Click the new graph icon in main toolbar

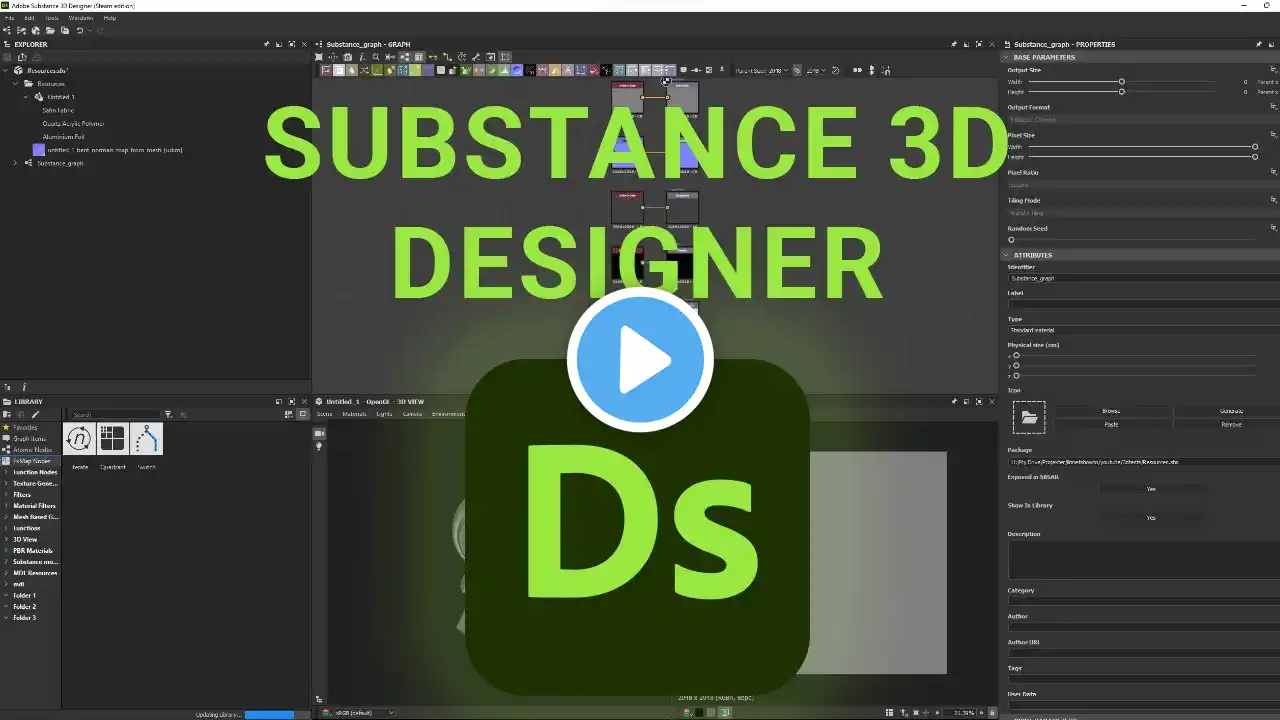pyautogui.click(x=8, y=31)
